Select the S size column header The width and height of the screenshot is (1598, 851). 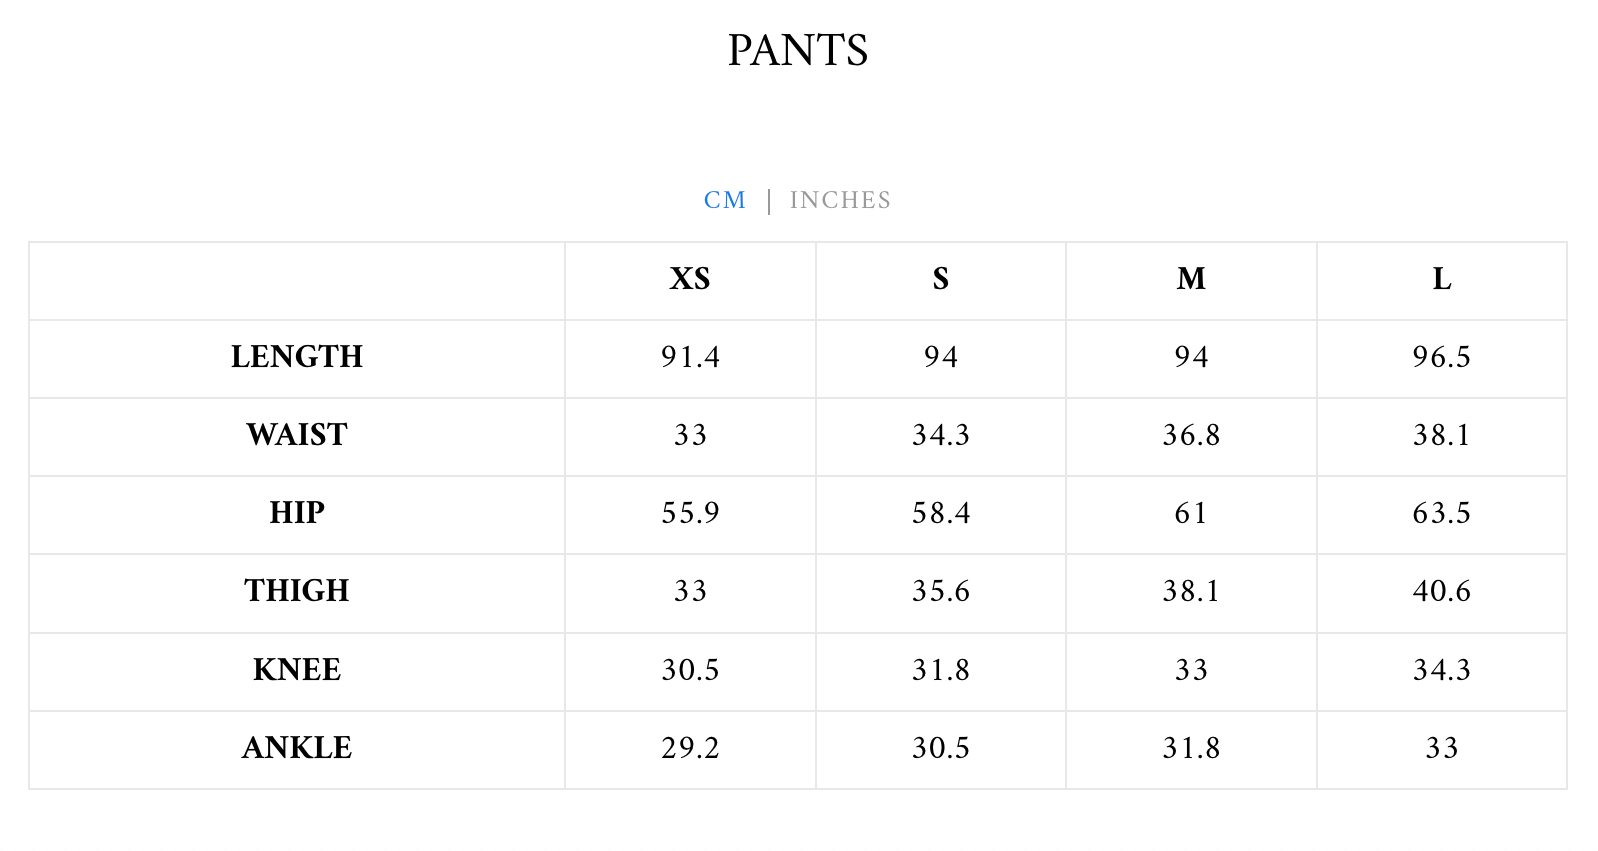click(x=941, y=279)
